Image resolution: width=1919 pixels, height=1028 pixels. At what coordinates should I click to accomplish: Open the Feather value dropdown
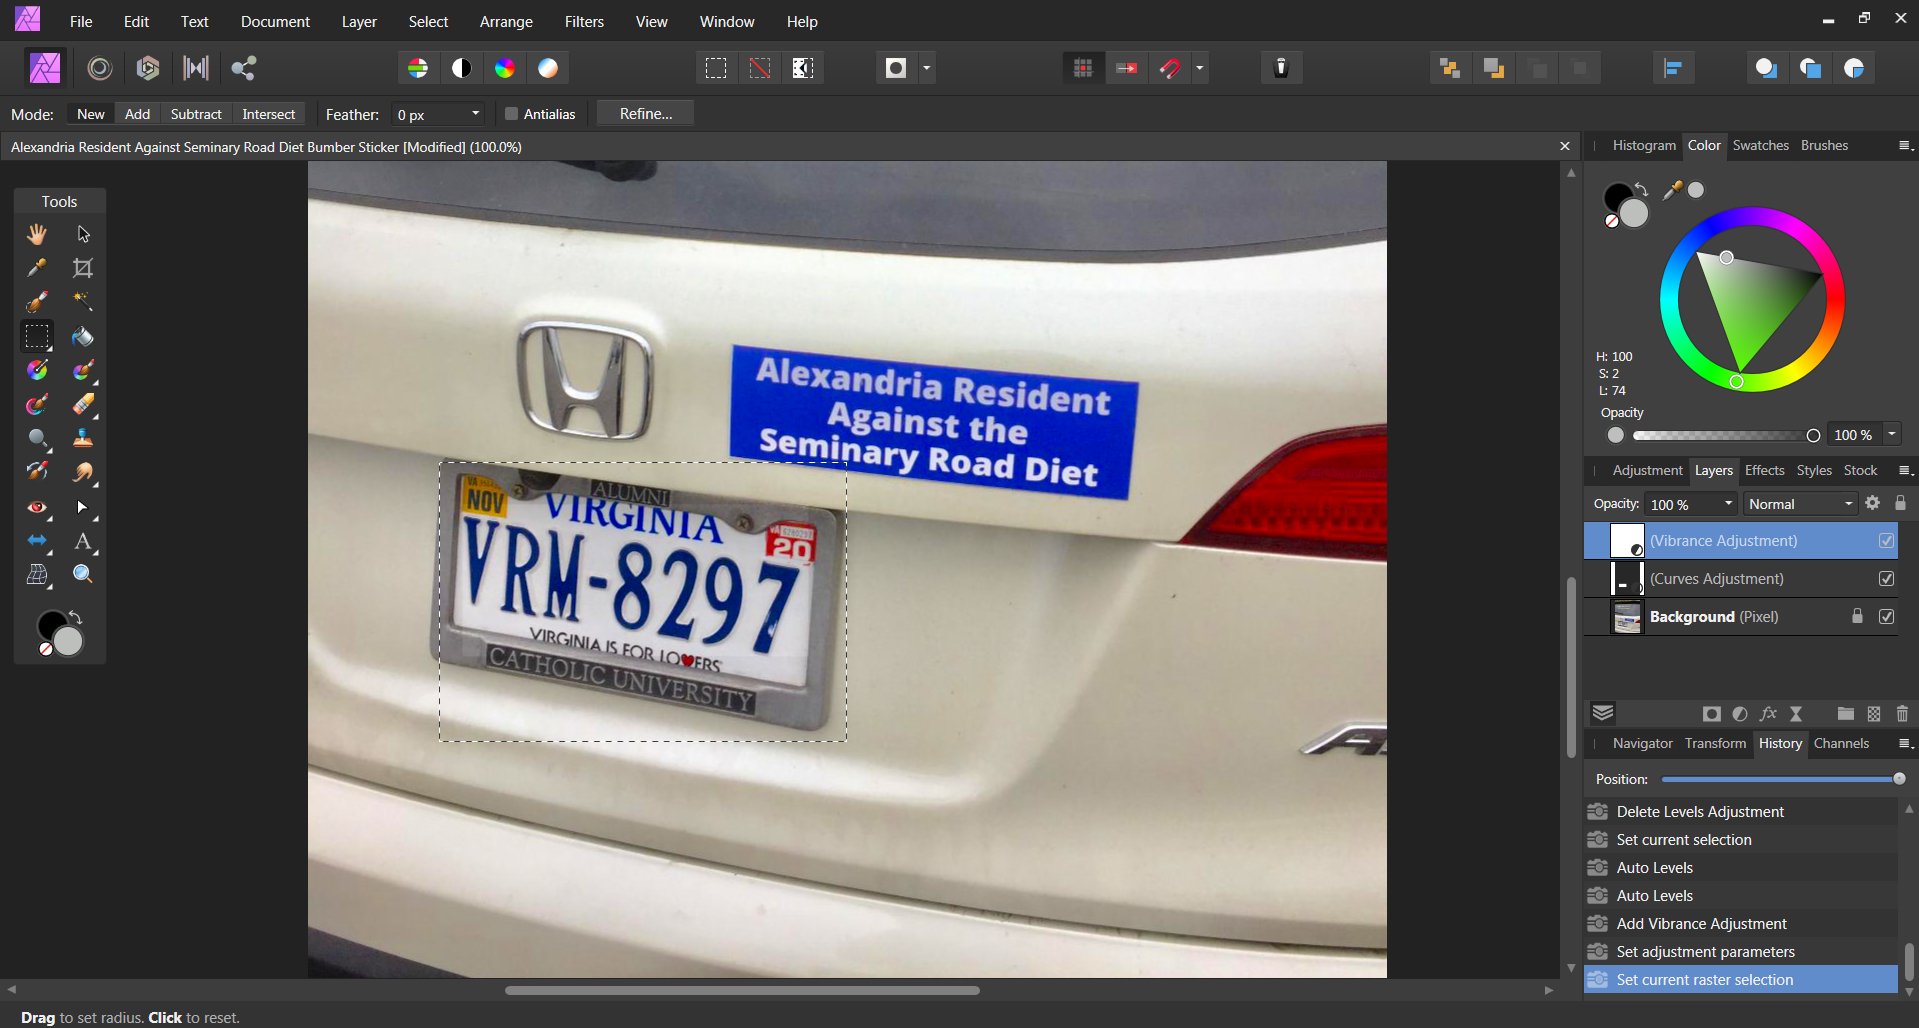point(476,114)
